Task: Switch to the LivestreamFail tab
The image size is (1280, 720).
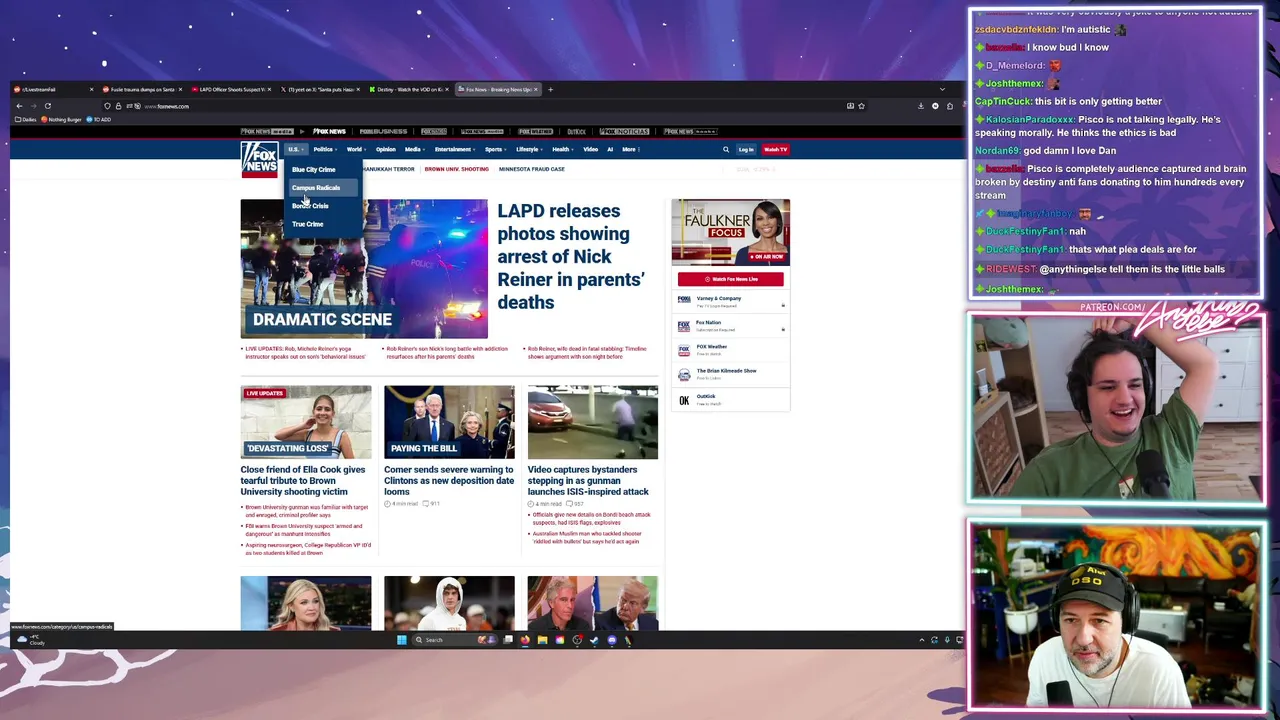Action: tap(53, 89)
